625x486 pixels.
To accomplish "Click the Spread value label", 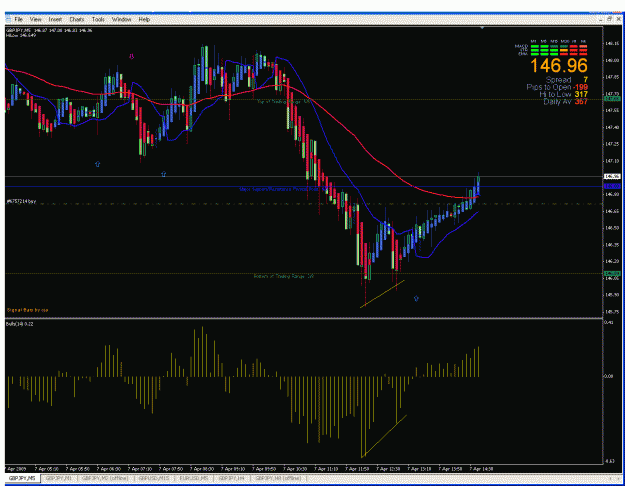I will pyautogui.click(x=566, y=80).
